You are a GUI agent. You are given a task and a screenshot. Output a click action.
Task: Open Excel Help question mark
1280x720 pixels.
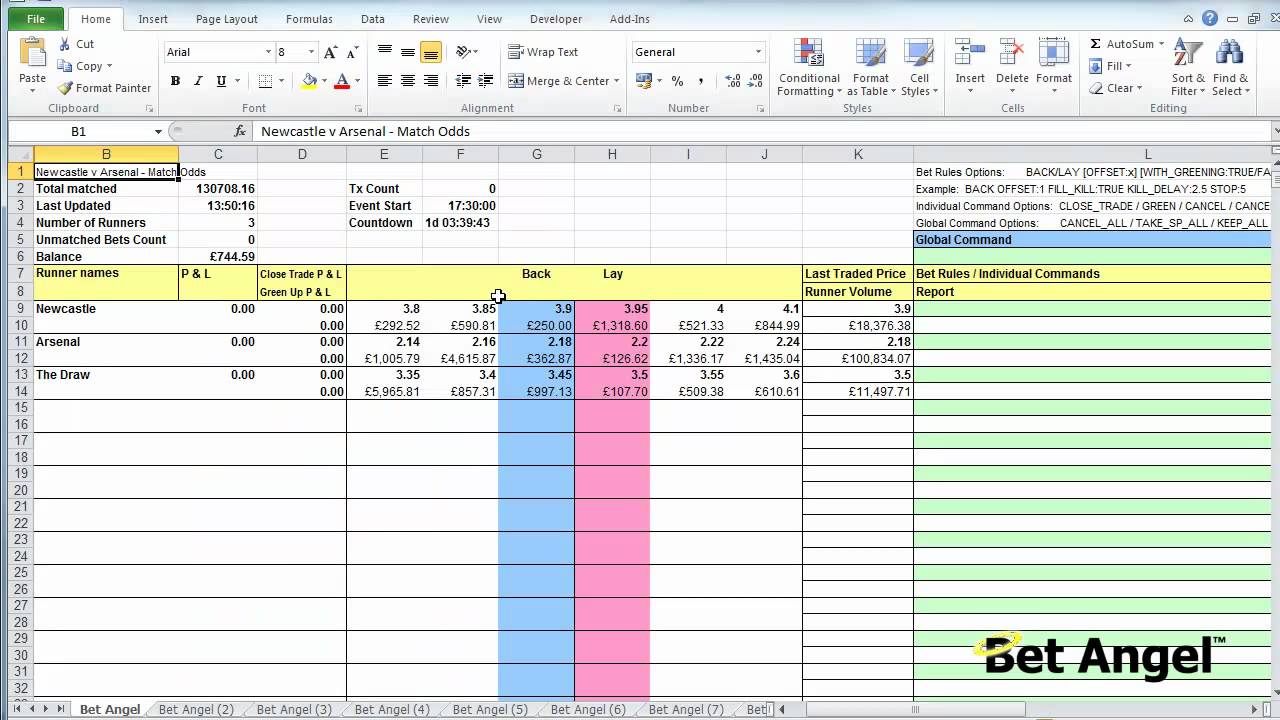pos(1210,18)
